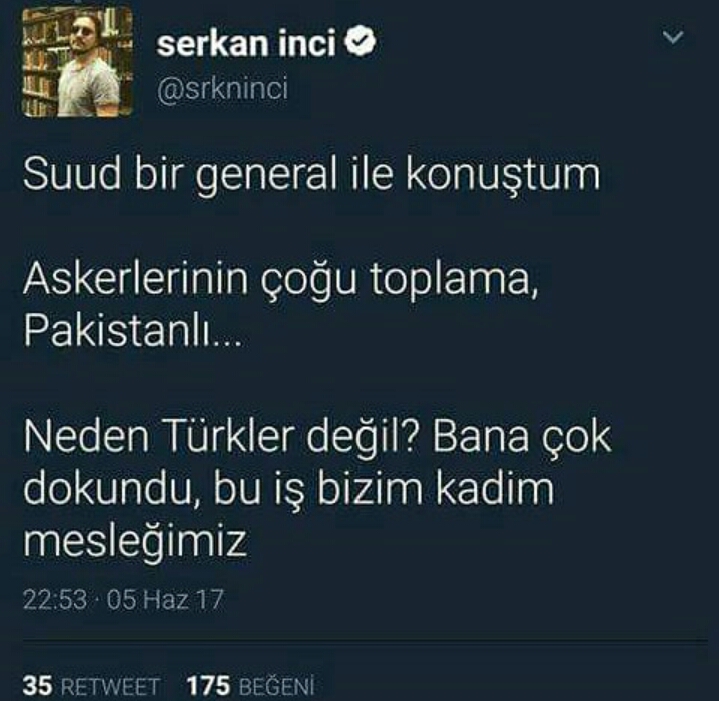Screen dimensions: 719x701
Task: Open the BEĞENİ likes label
Action: [x=277, y=686]
